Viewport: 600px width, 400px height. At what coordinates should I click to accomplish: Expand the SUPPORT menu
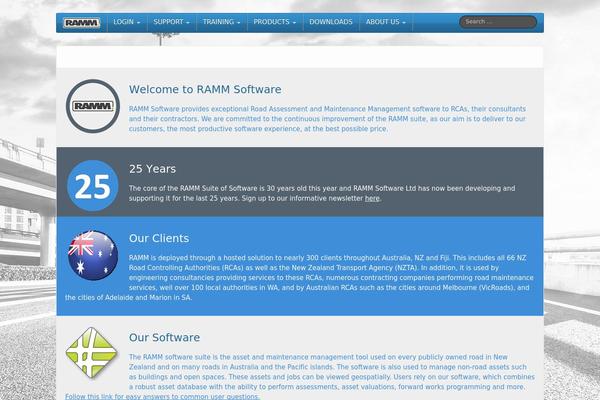171,22
